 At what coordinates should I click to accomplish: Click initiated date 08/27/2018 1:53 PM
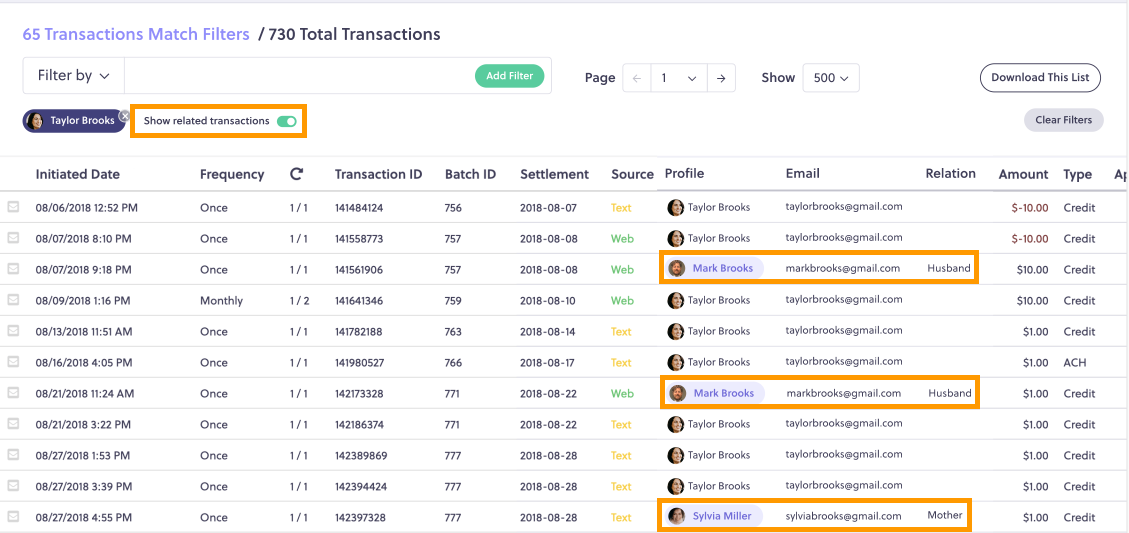click(x=83, y=455)
